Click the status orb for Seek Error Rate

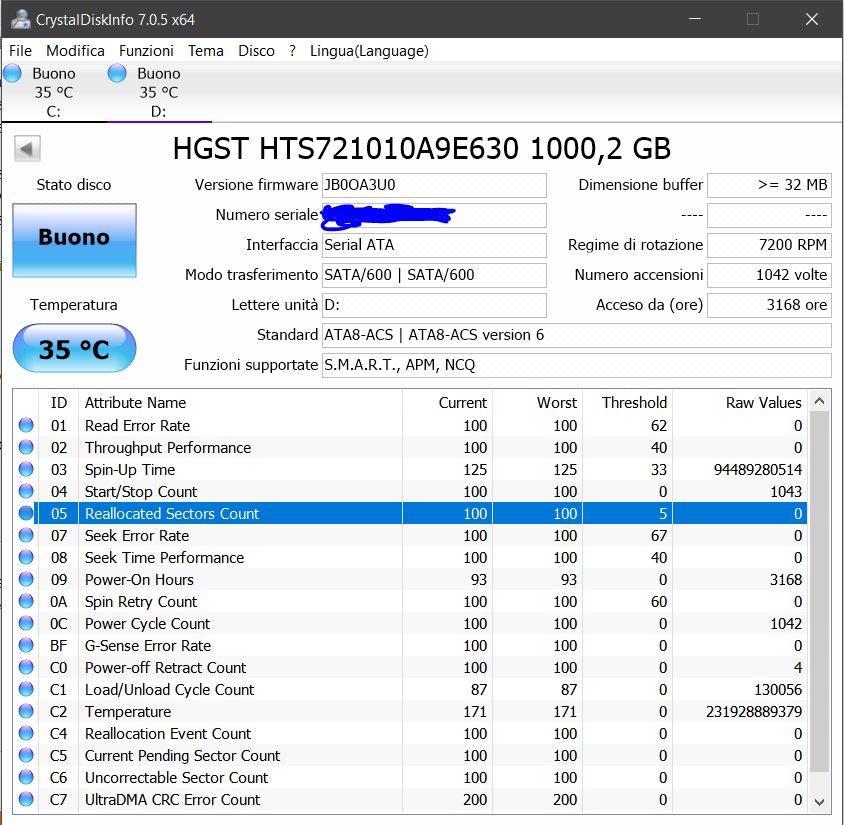click(x=26, y=535)
